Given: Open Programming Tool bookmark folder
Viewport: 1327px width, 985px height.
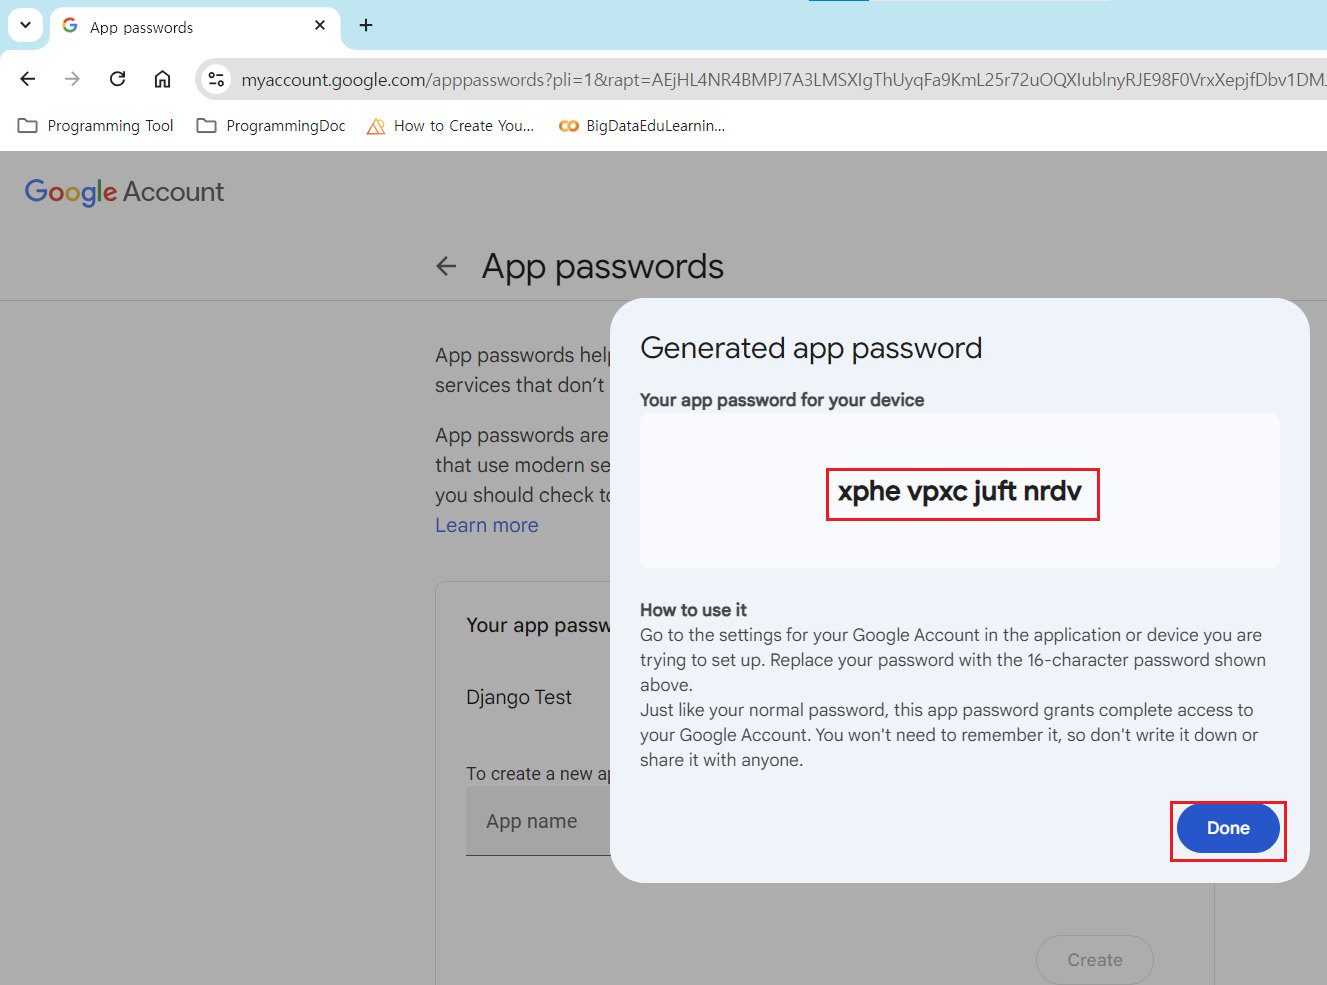Looking at the screenshot, I should tap(96, 126).
